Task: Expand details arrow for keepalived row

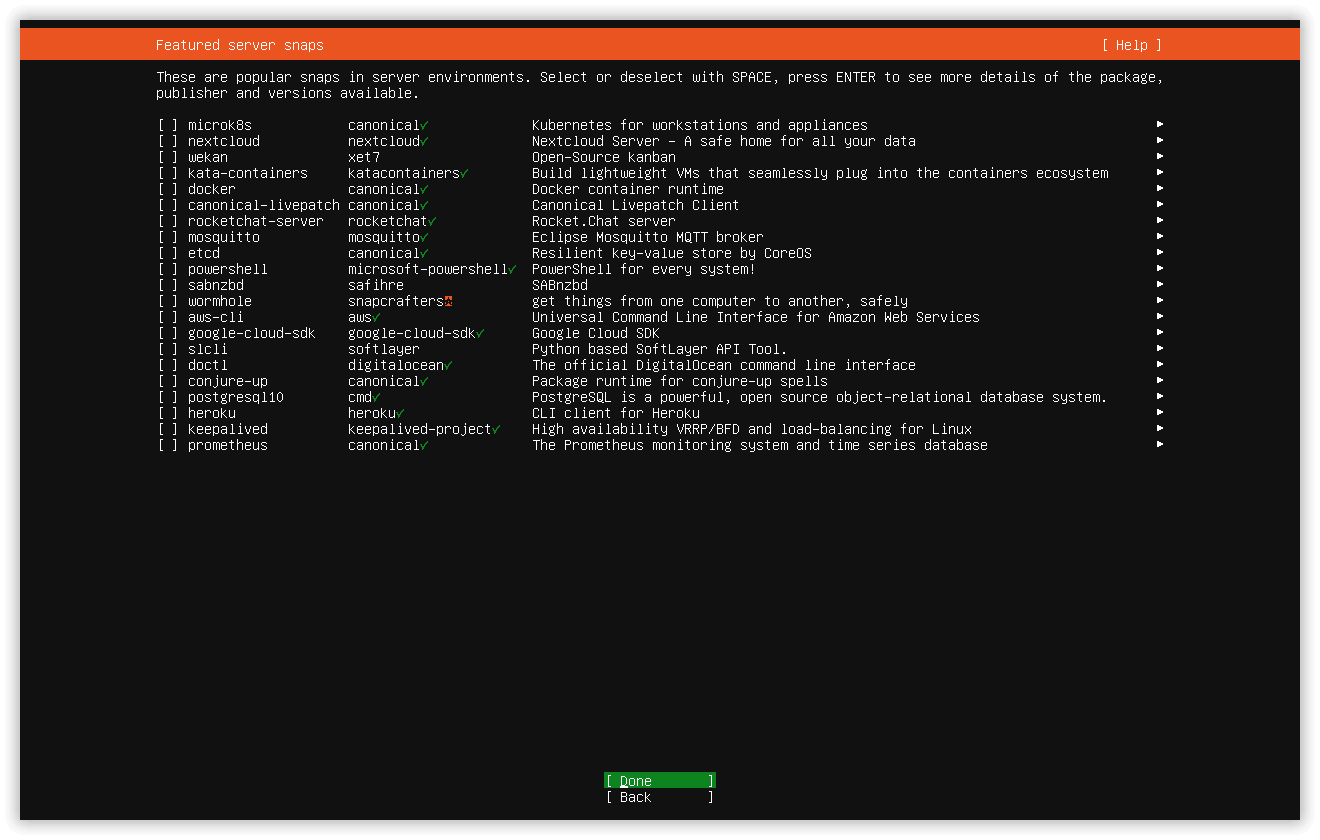Action: tap(1160, 428)
